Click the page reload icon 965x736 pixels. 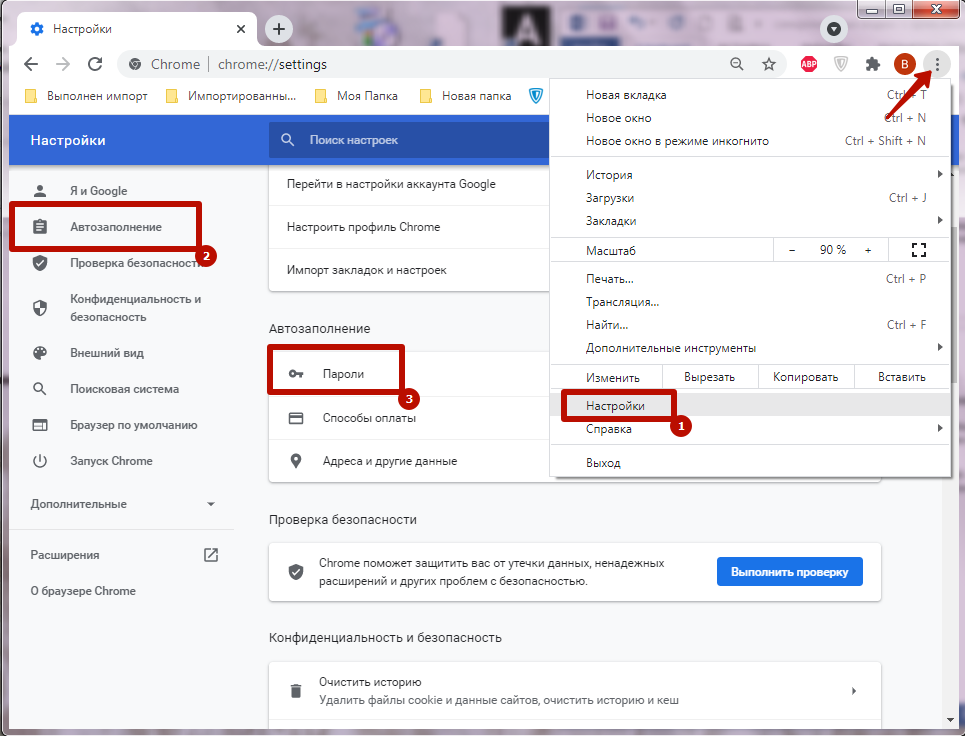[95, 64]
